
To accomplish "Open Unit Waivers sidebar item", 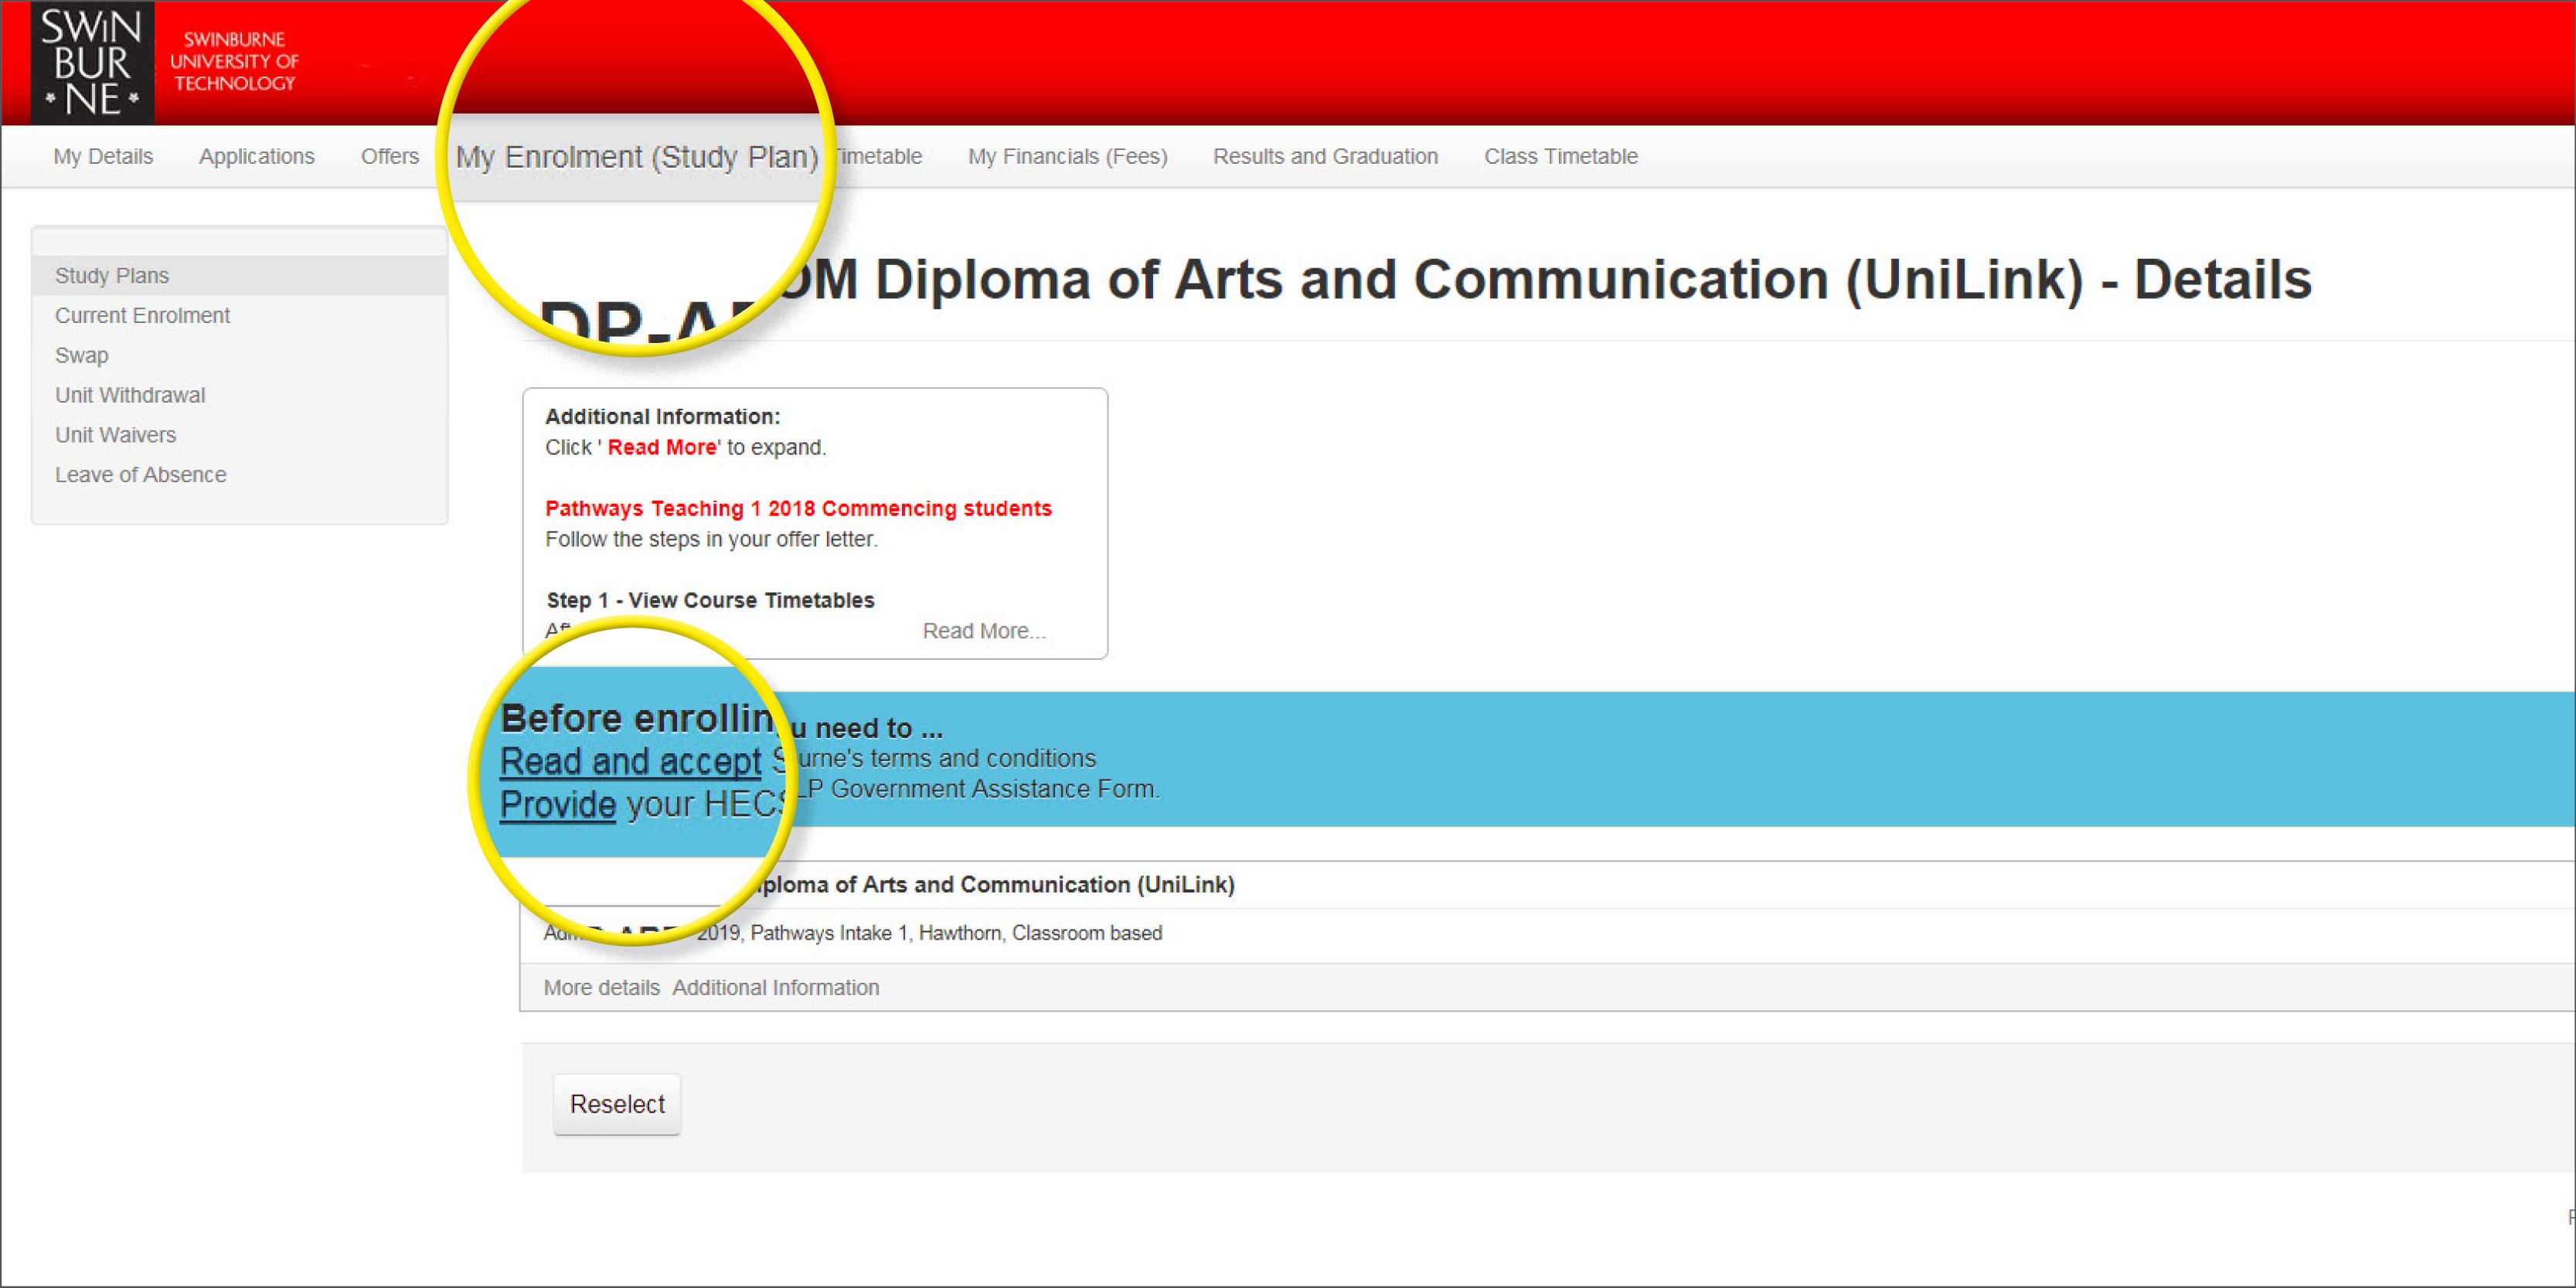I will click(x=115, y=436).
